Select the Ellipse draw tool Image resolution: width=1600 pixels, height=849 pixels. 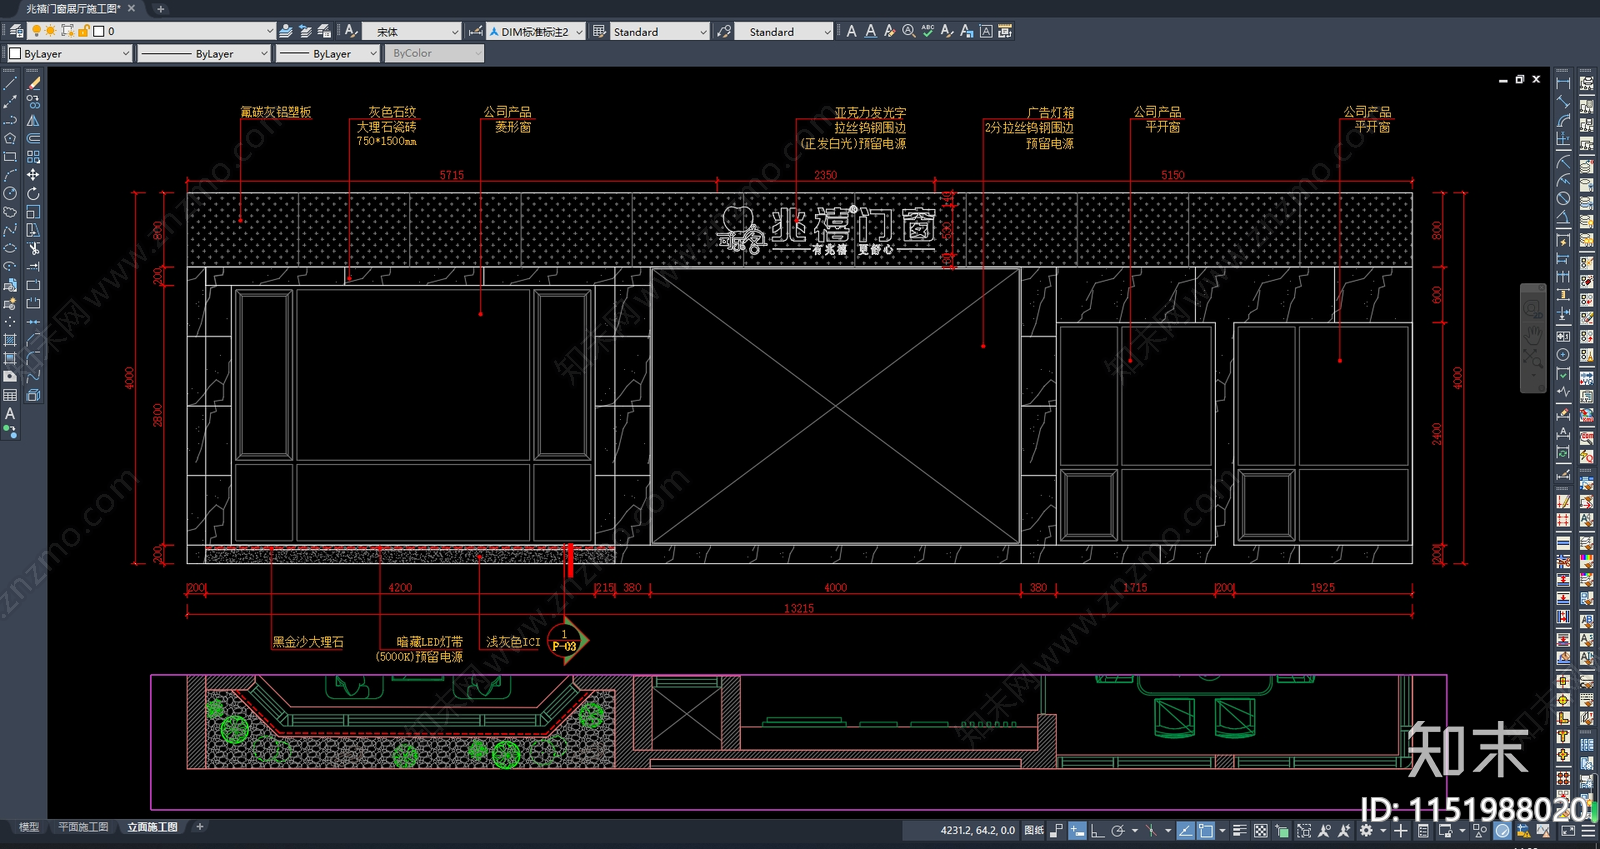(10, 248)
